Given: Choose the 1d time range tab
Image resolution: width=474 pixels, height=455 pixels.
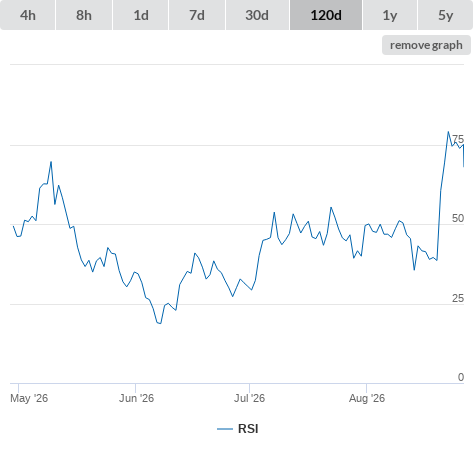Looking at the screenshot, I should (x=141, y=15).
